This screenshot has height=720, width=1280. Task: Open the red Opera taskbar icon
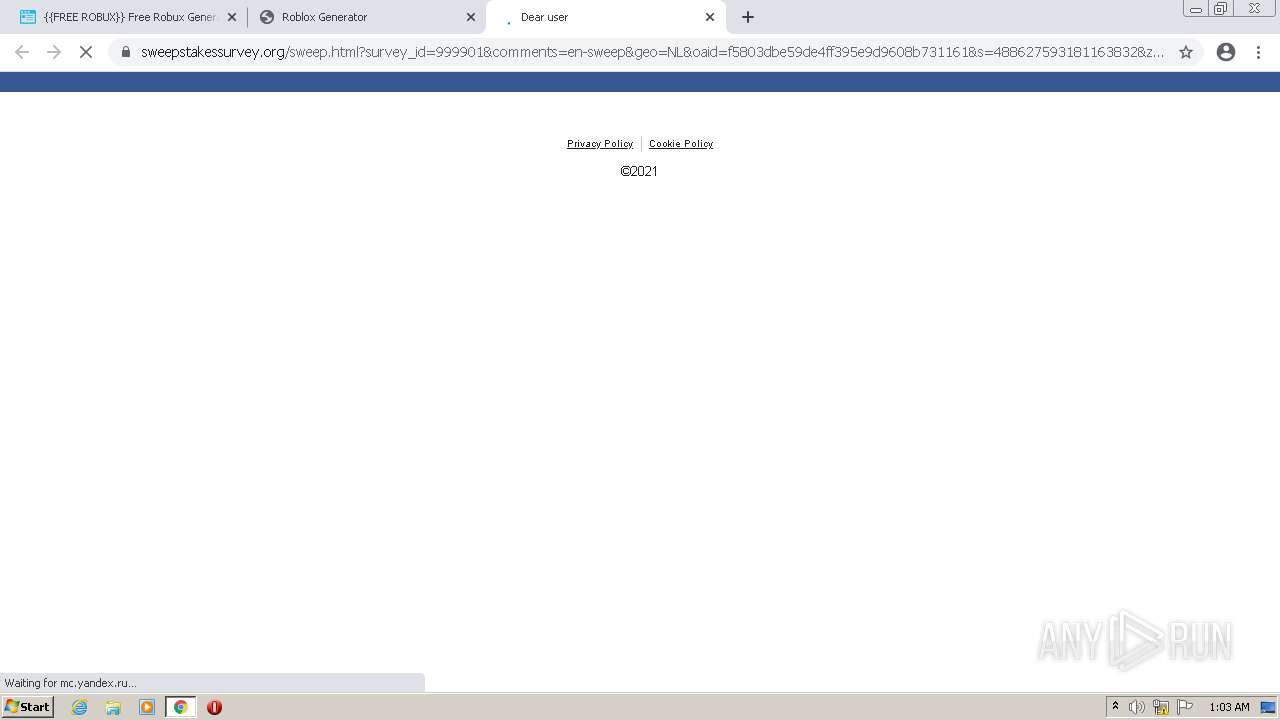click(x=214, y=707)
